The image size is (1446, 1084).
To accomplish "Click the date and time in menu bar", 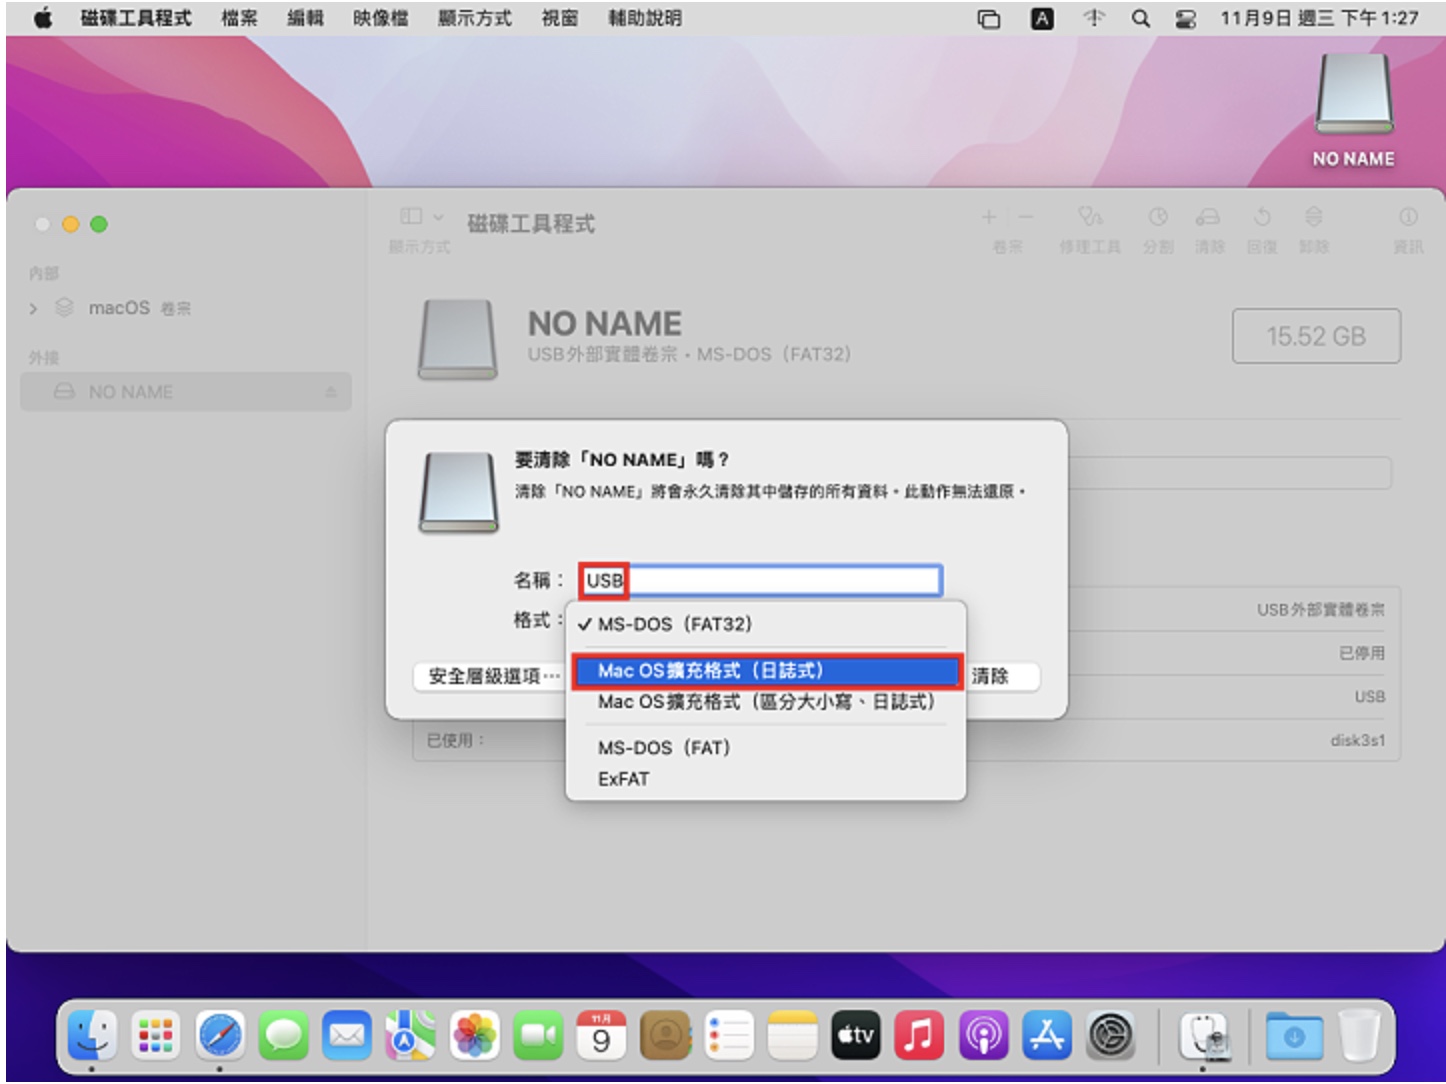I will point(1319,18).
